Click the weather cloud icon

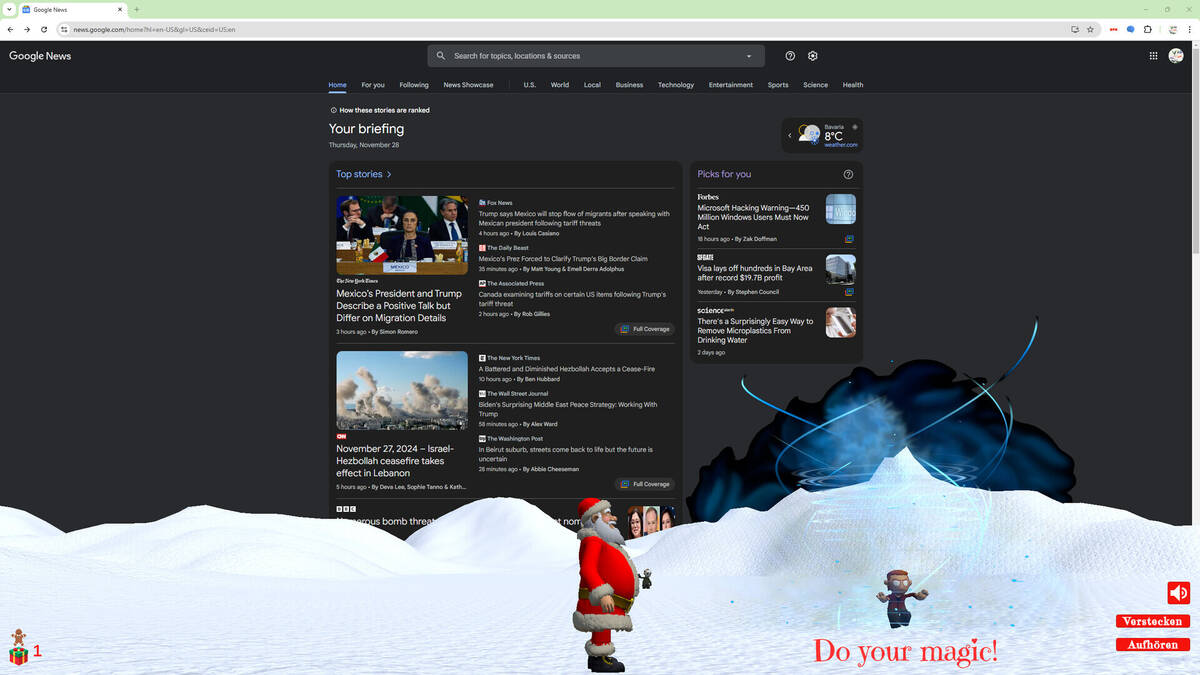pos(809,134)
